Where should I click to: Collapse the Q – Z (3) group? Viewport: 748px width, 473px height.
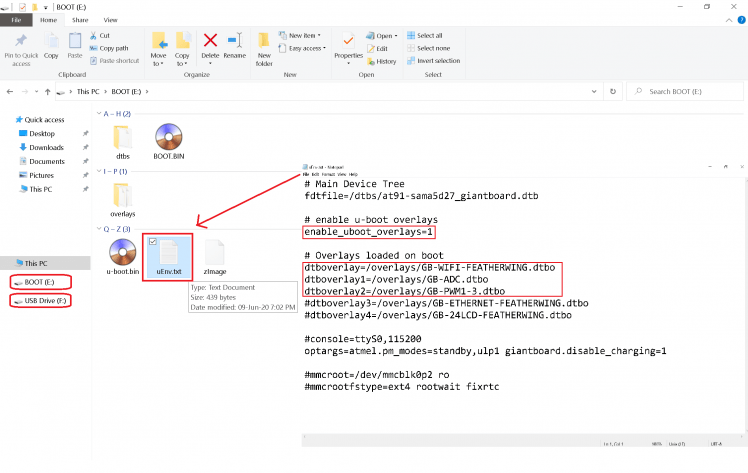click(x=99, y=229)
